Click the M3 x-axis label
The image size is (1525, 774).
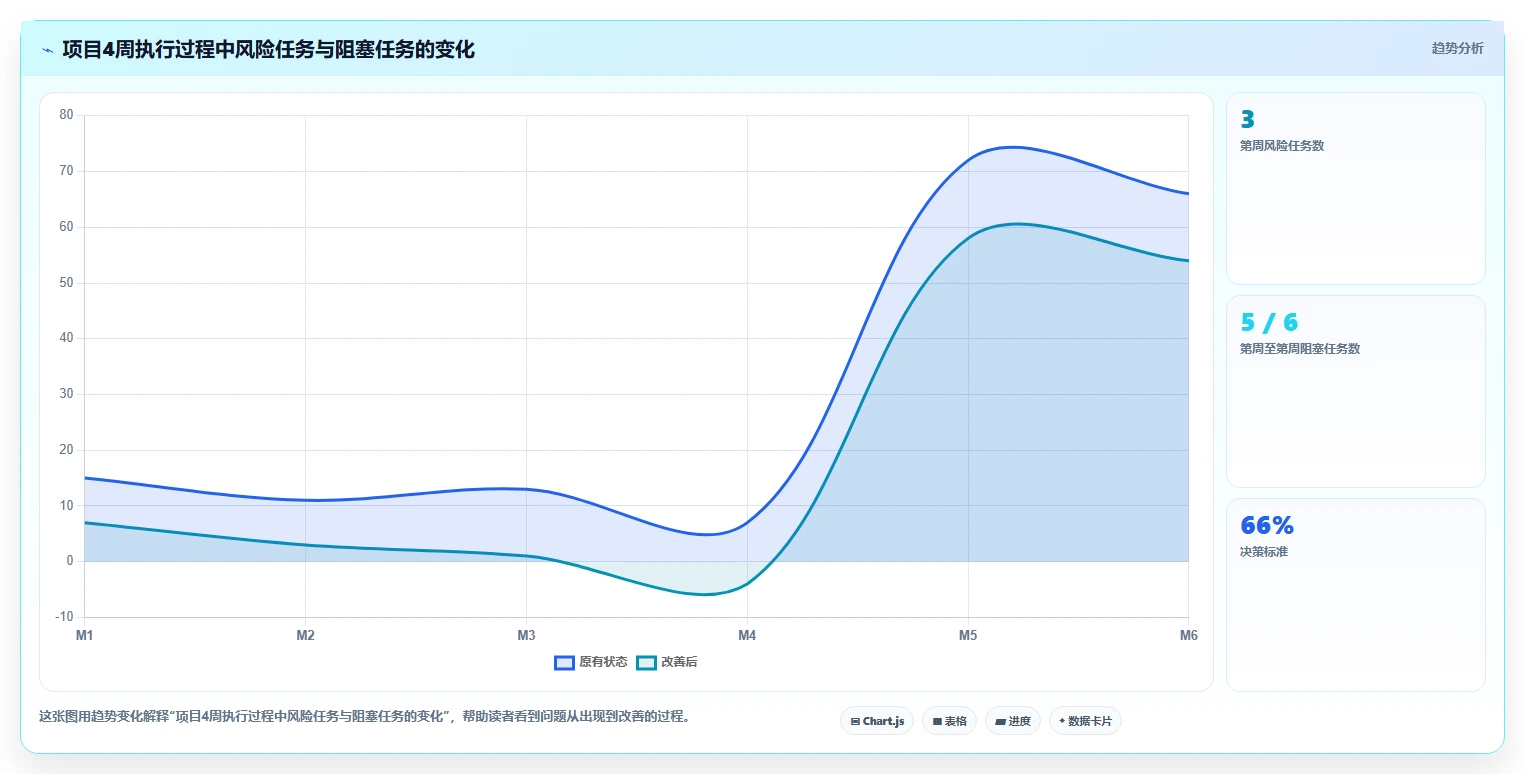pos(526,636)
